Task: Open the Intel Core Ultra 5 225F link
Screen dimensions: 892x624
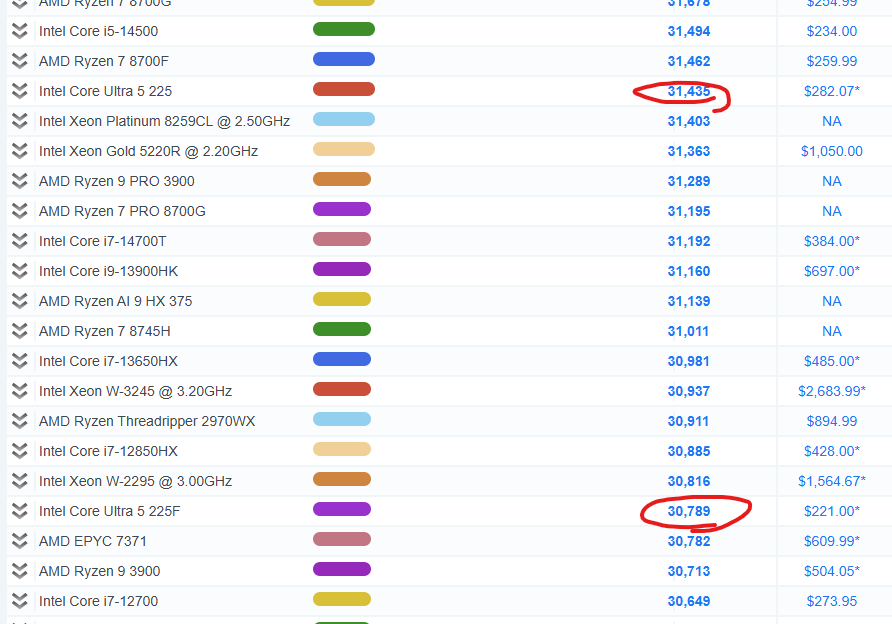Action: (109, 511)
